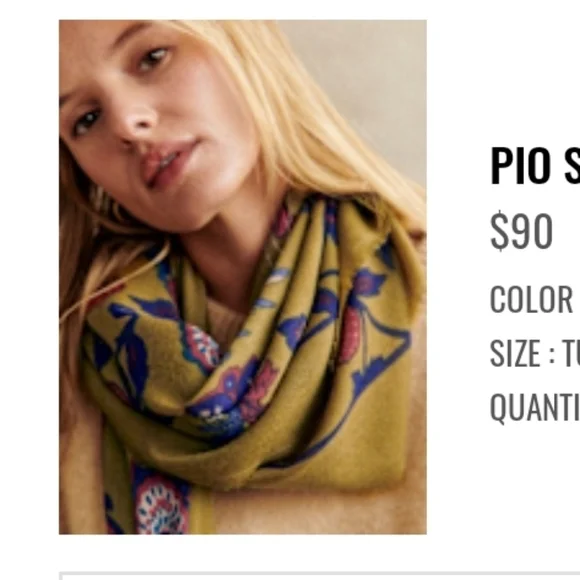Click the pink paisley medallion at scarf end
This screenshot has width=580, height=580.
click(x=161, y=509)
